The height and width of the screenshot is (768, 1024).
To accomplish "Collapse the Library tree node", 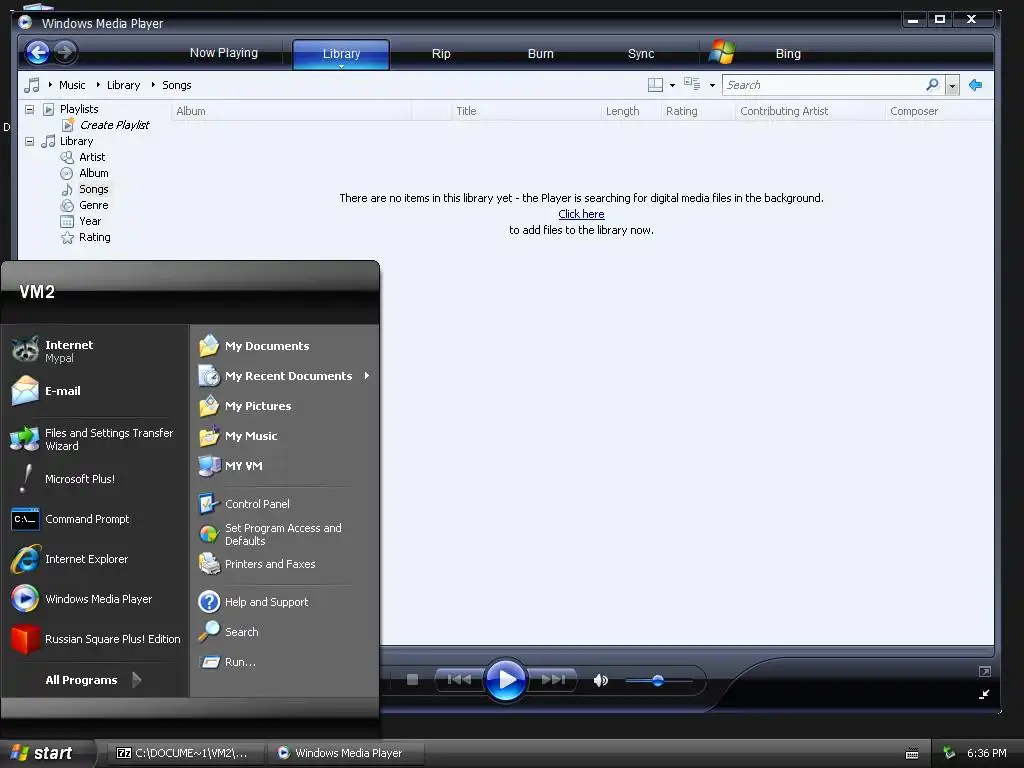I will [x=29, y=141].
